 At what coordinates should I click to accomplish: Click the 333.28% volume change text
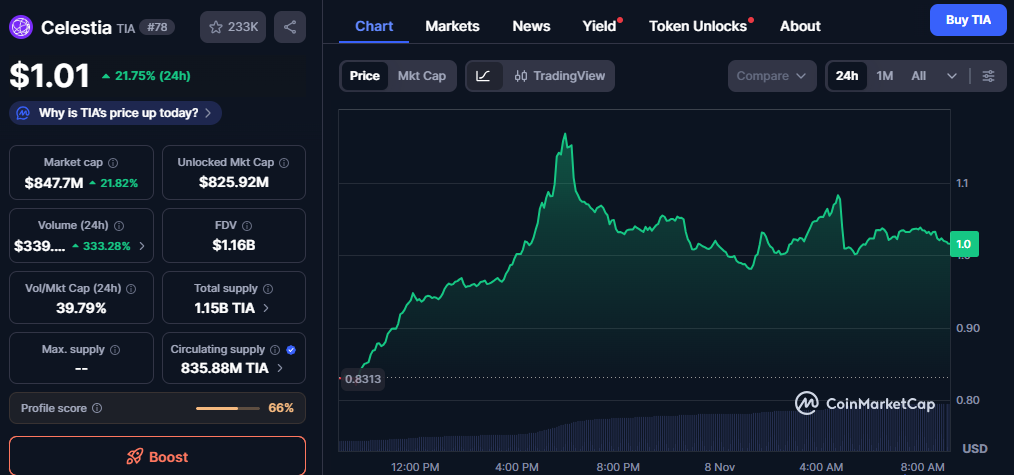tap(105, 246)
